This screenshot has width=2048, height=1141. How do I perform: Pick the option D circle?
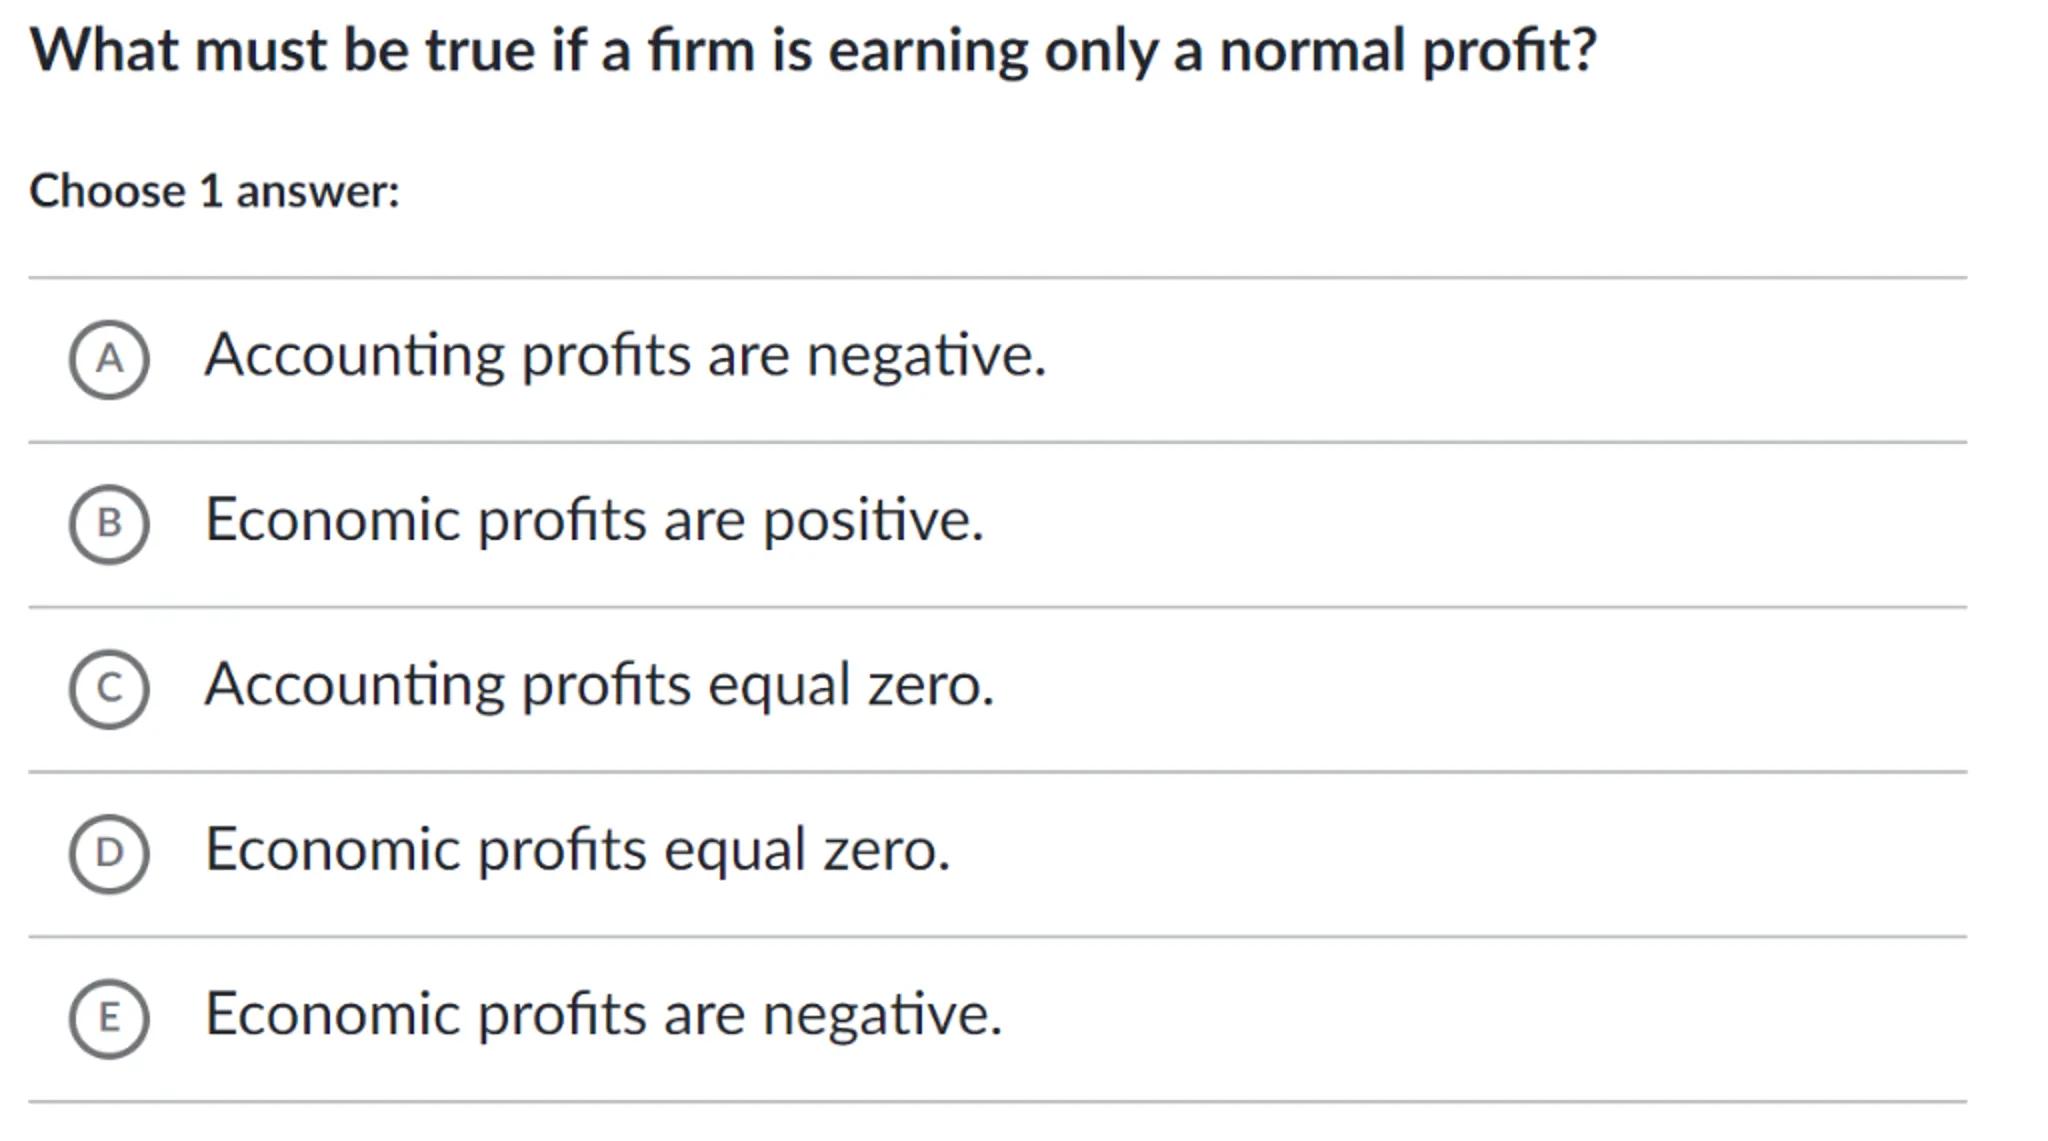pos(109,853)
